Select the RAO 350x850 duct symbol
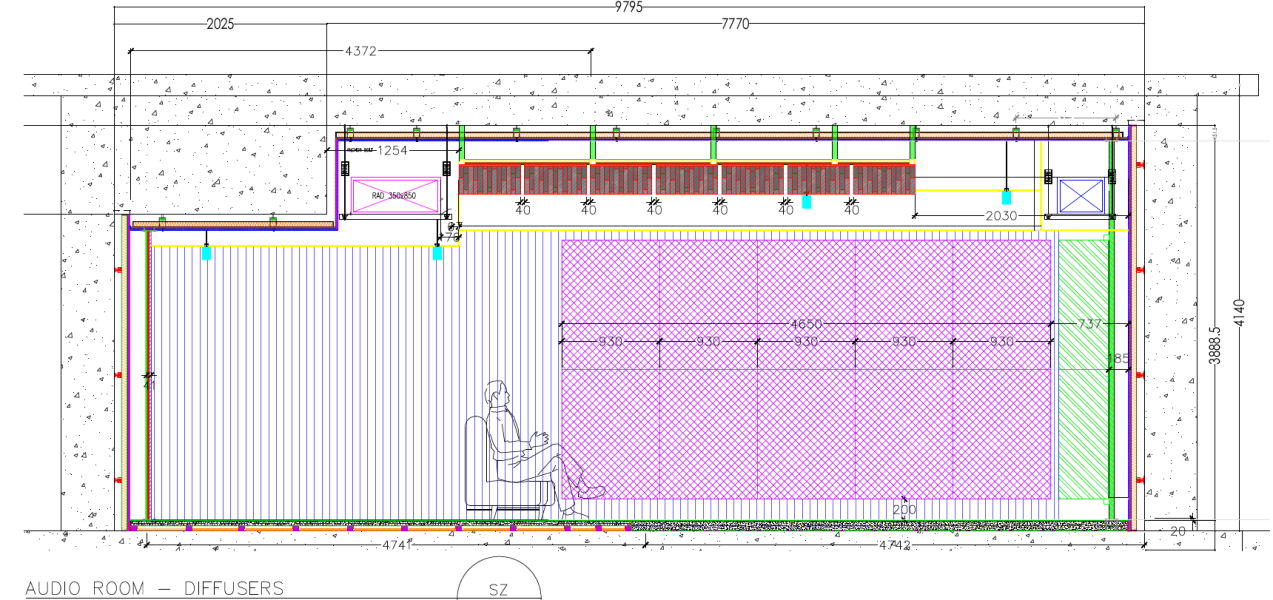 click(394, 193)
